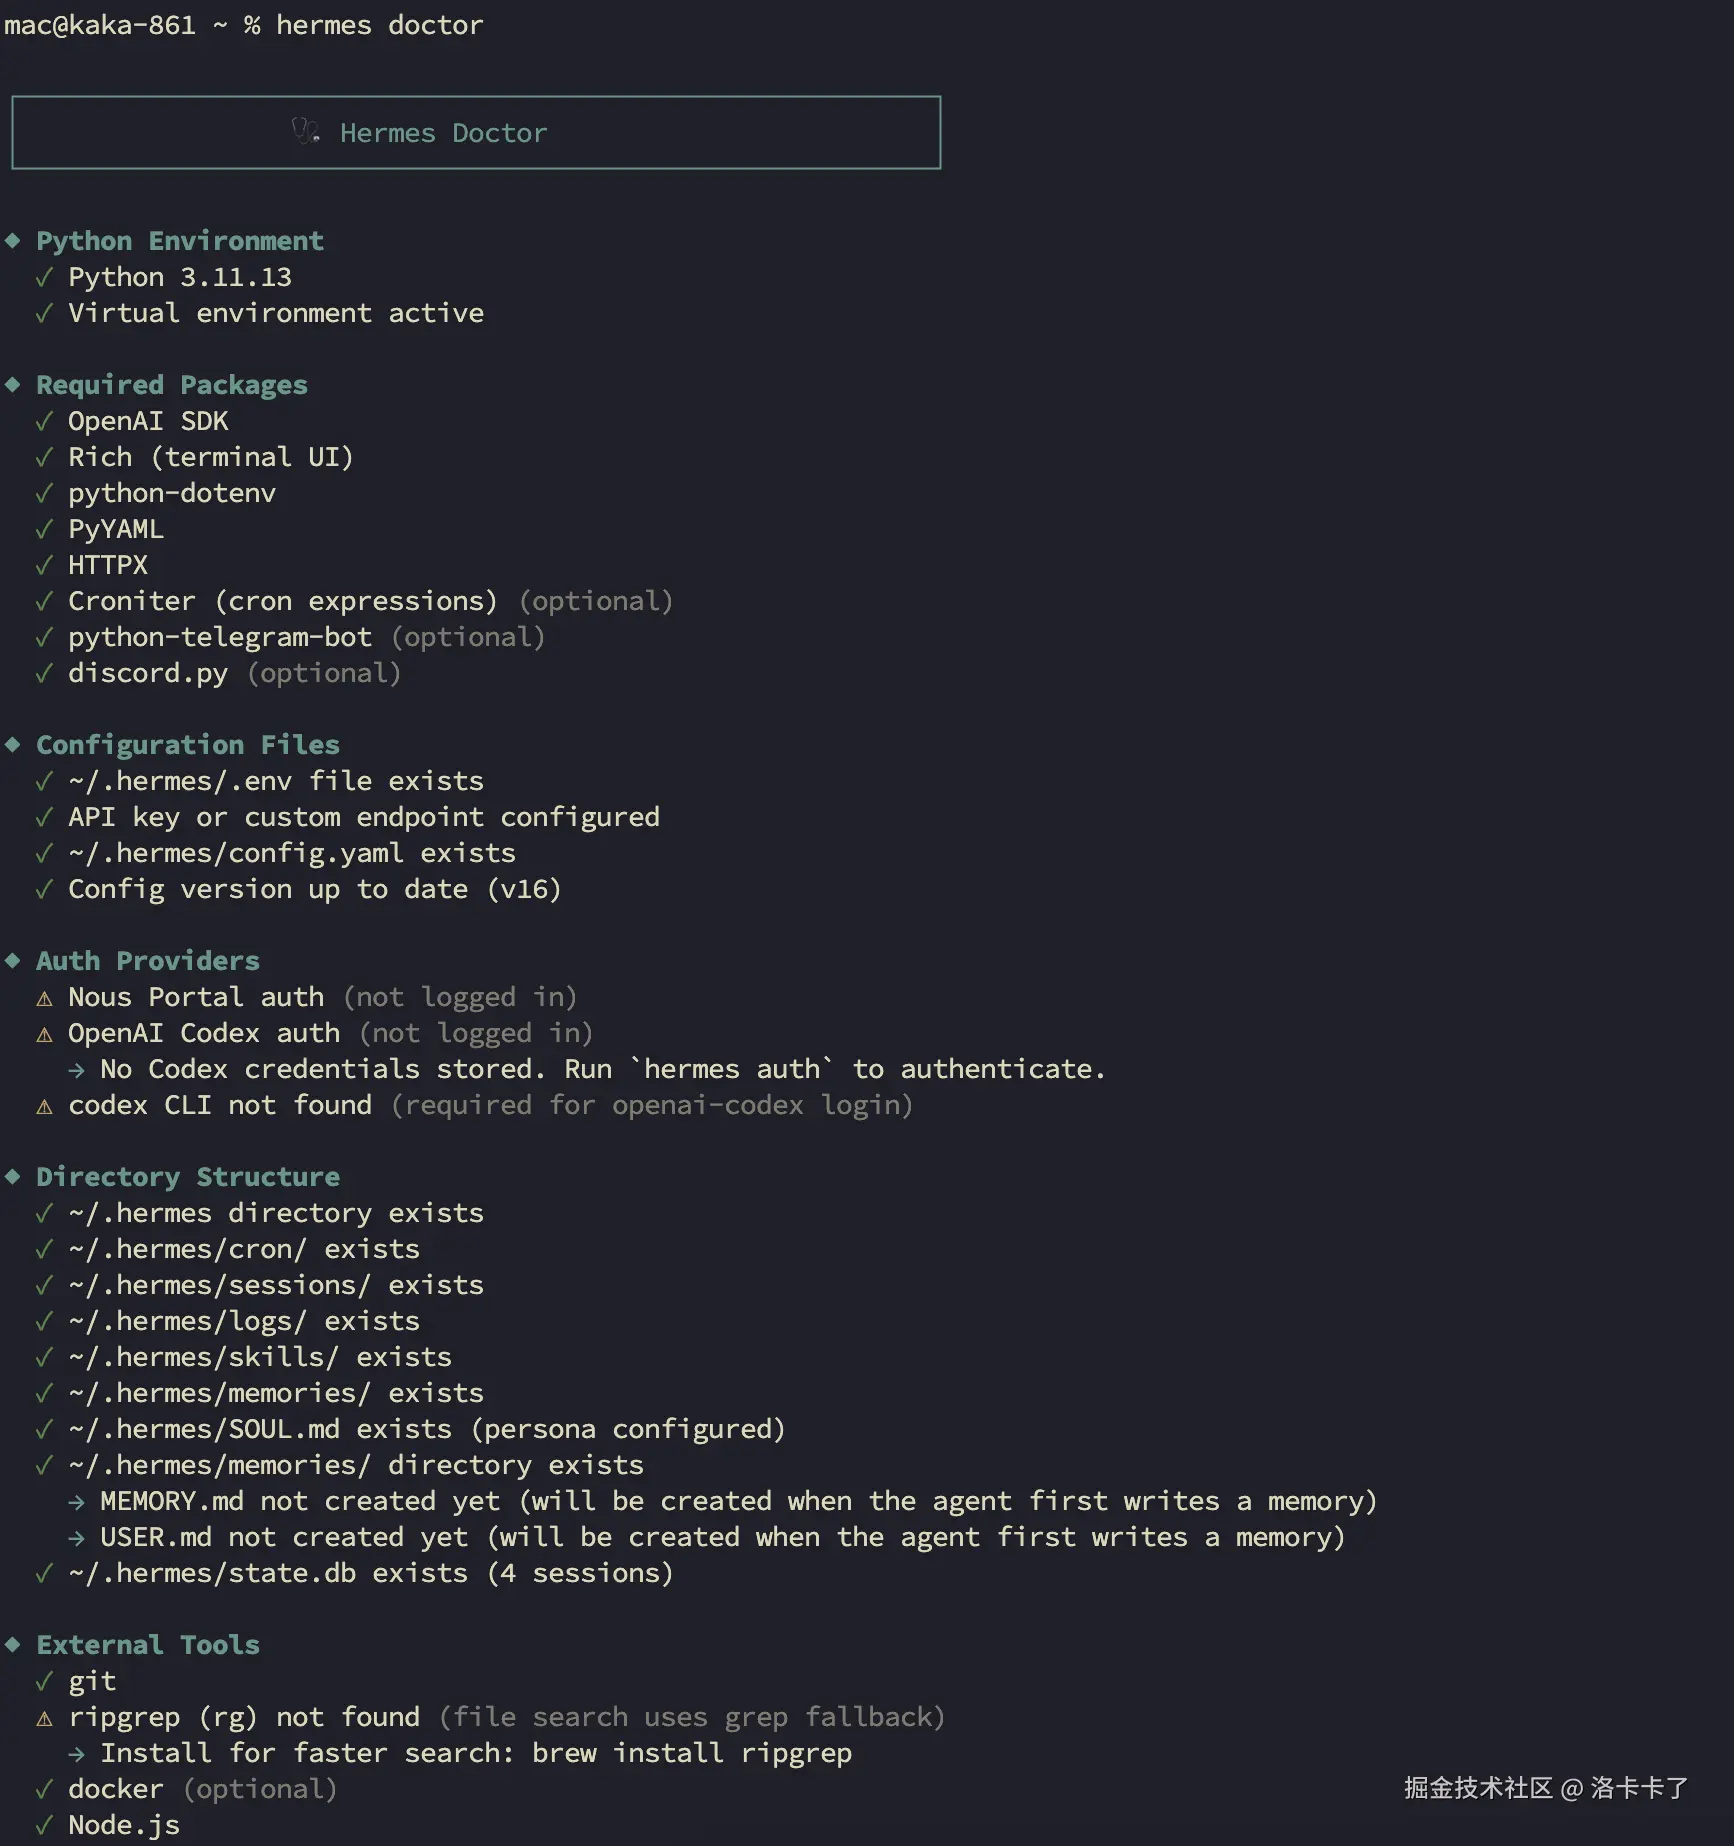Click the warning triangle beside codex CLI
The height and width of the screenshot is (1846, 1734).
click(x=44, y=1106)
